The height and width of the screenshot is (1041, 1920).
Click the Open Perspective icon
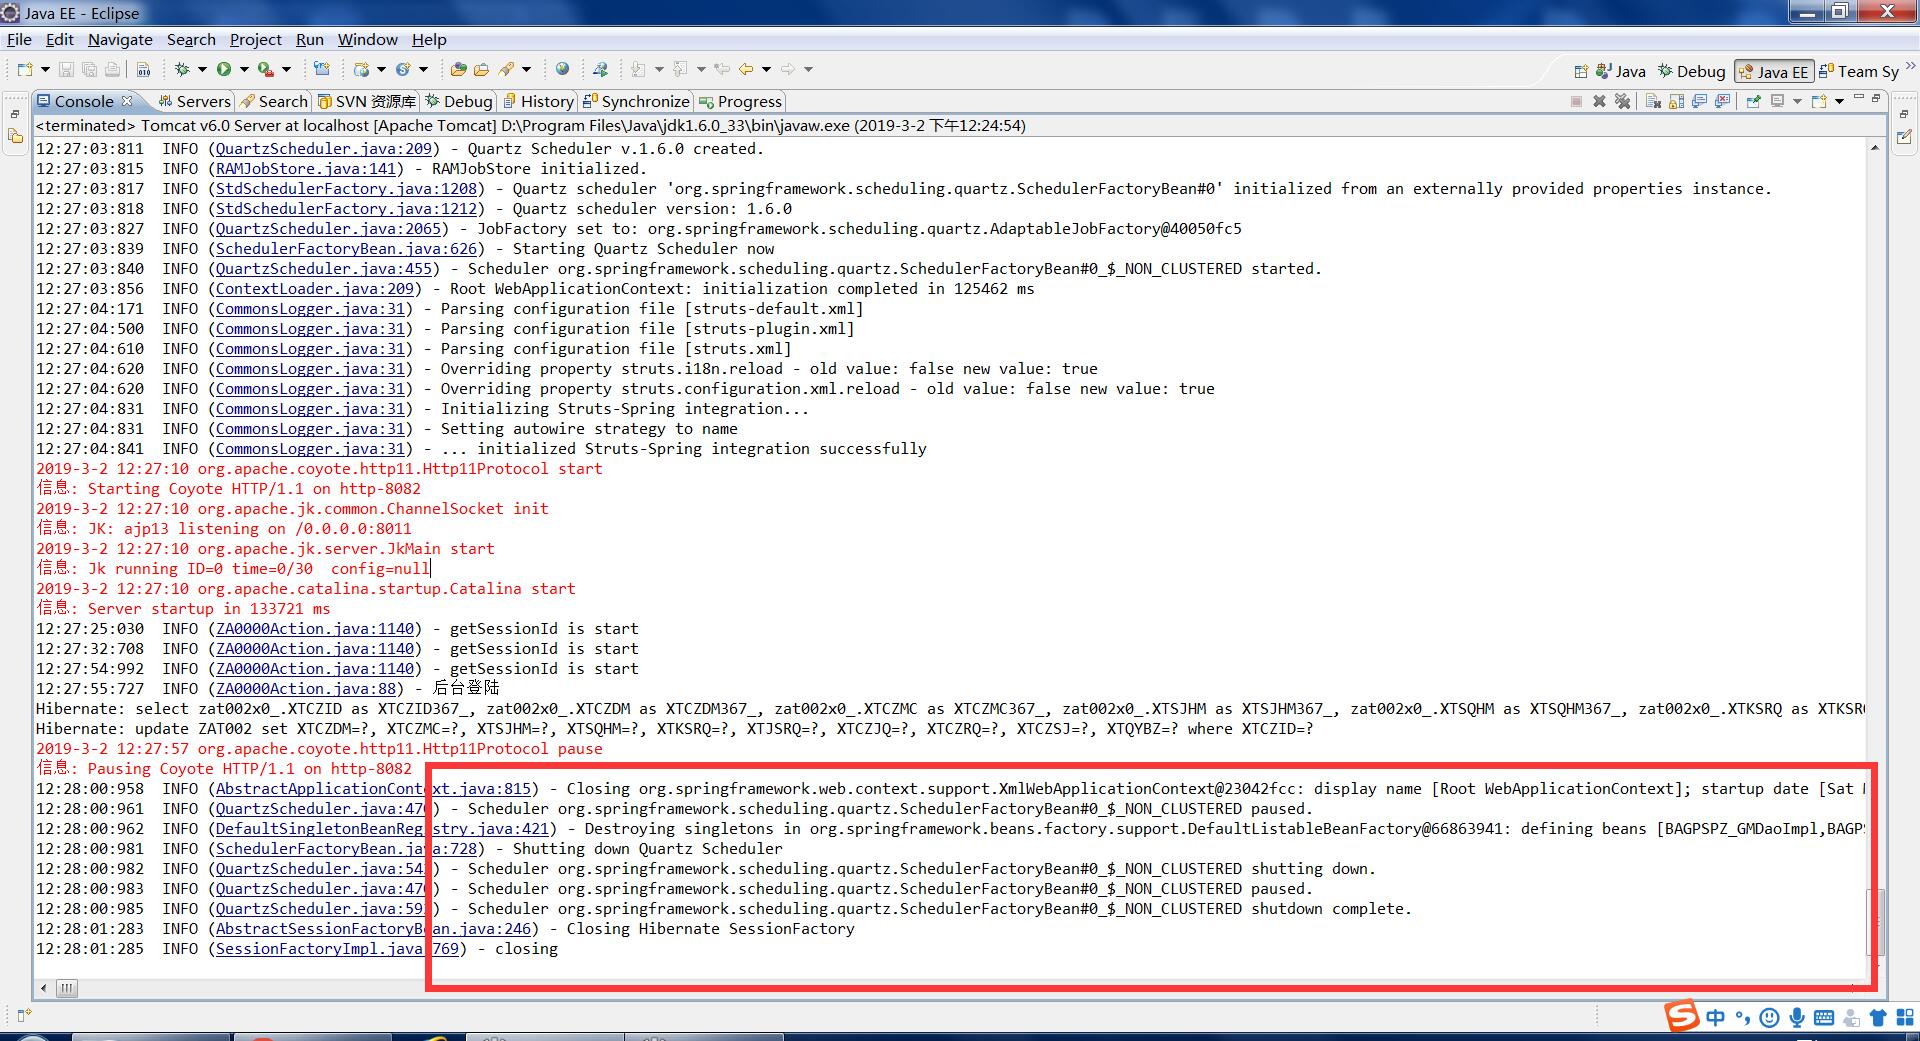click(x=1581, y=71)
